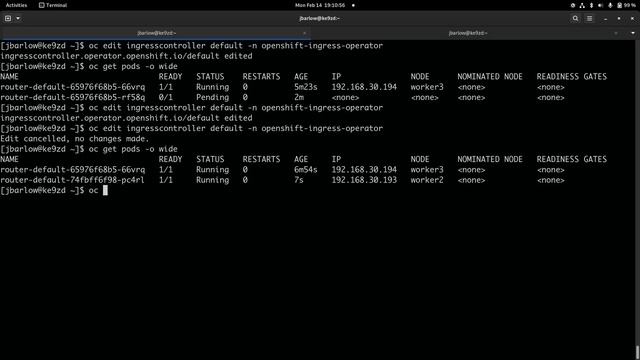
Task: Minimize the terminal window
Action: pos(605,19)
